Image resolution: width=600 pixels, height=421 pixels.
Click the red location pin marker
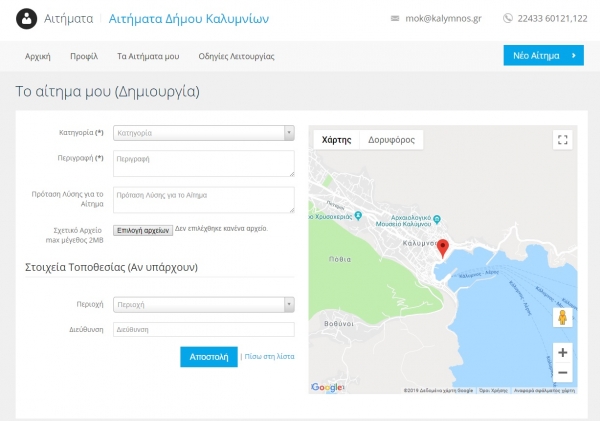(443, 248)
